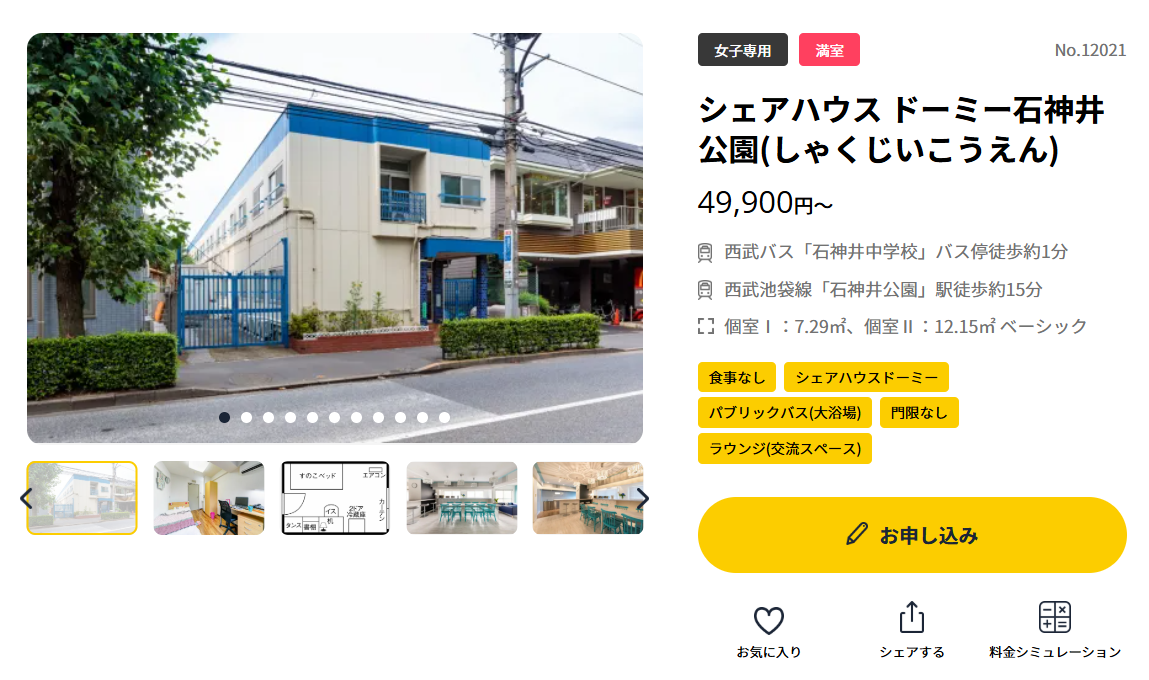
Task: Click the share upload icon
Action: click(912, 617)
